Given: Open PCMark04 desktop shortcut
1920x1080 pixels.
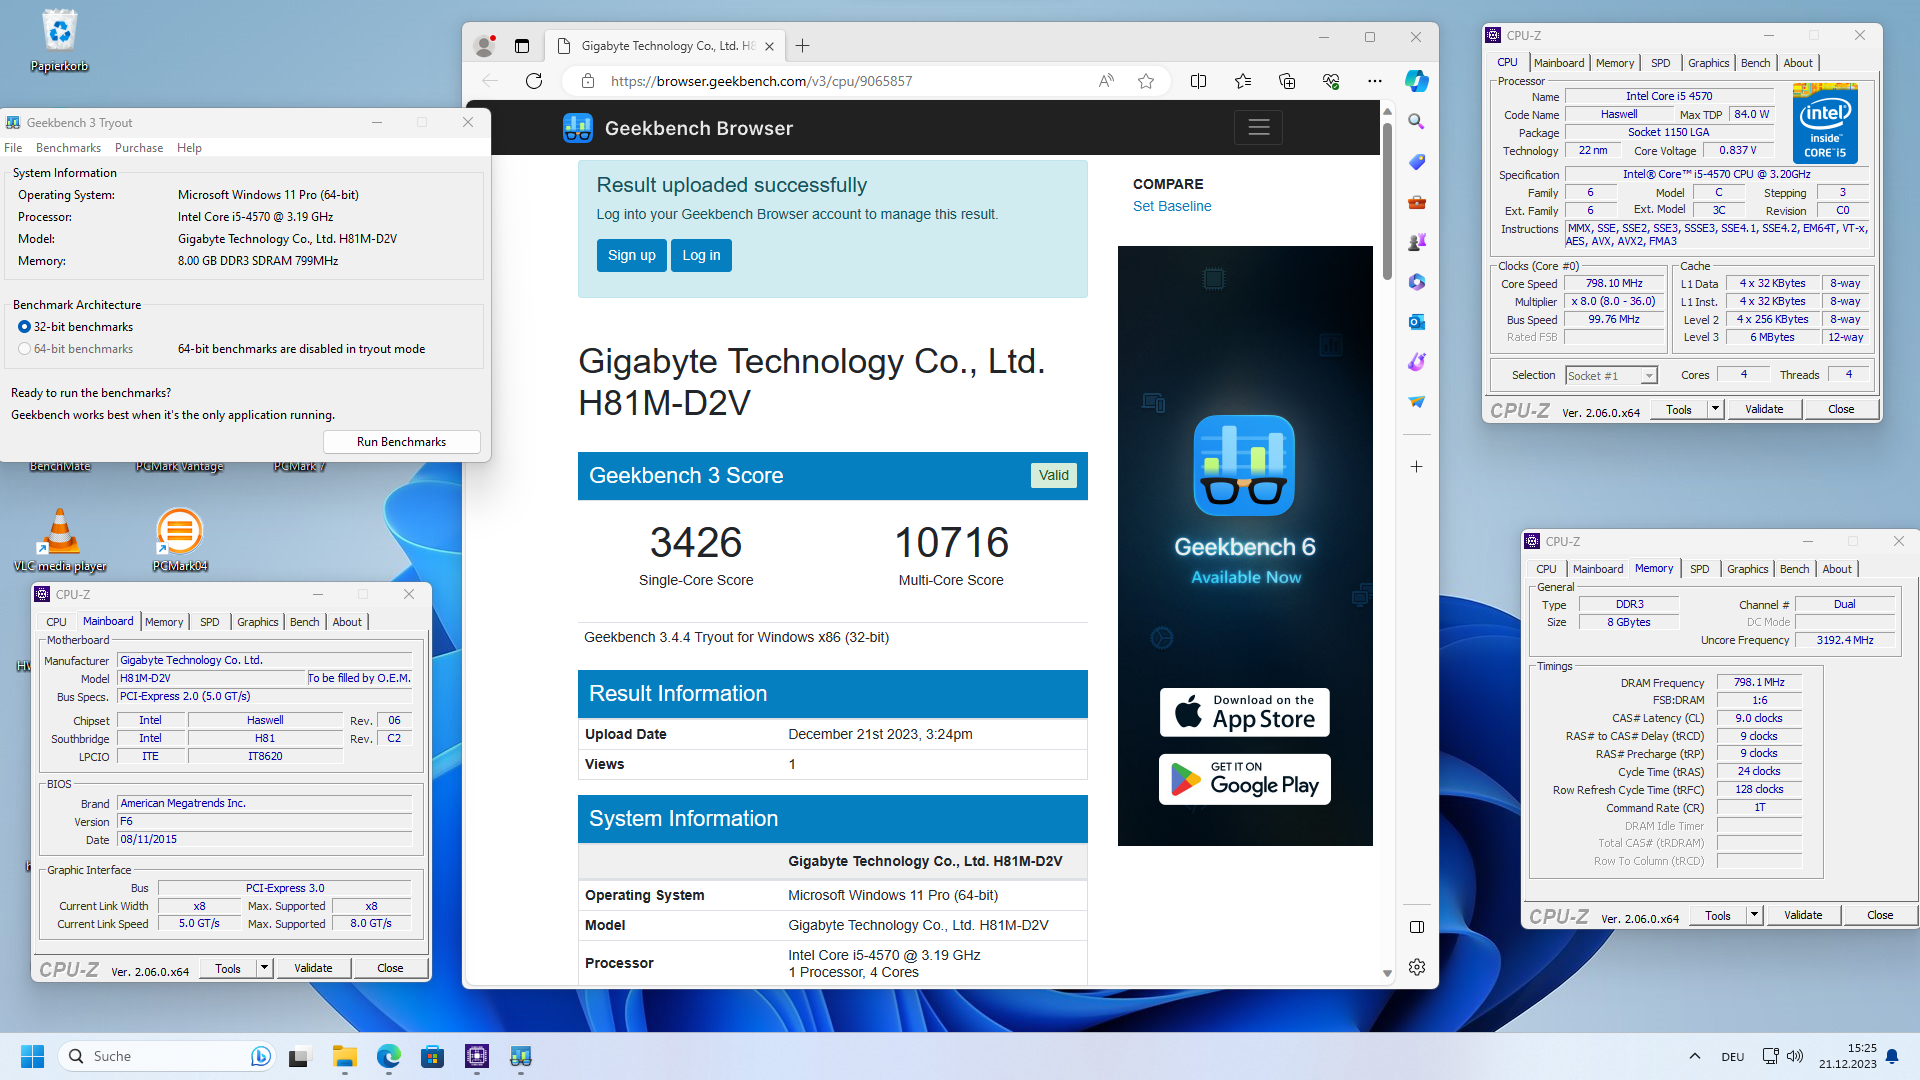Looking at the screenshot, I should [x=180, y=540].
